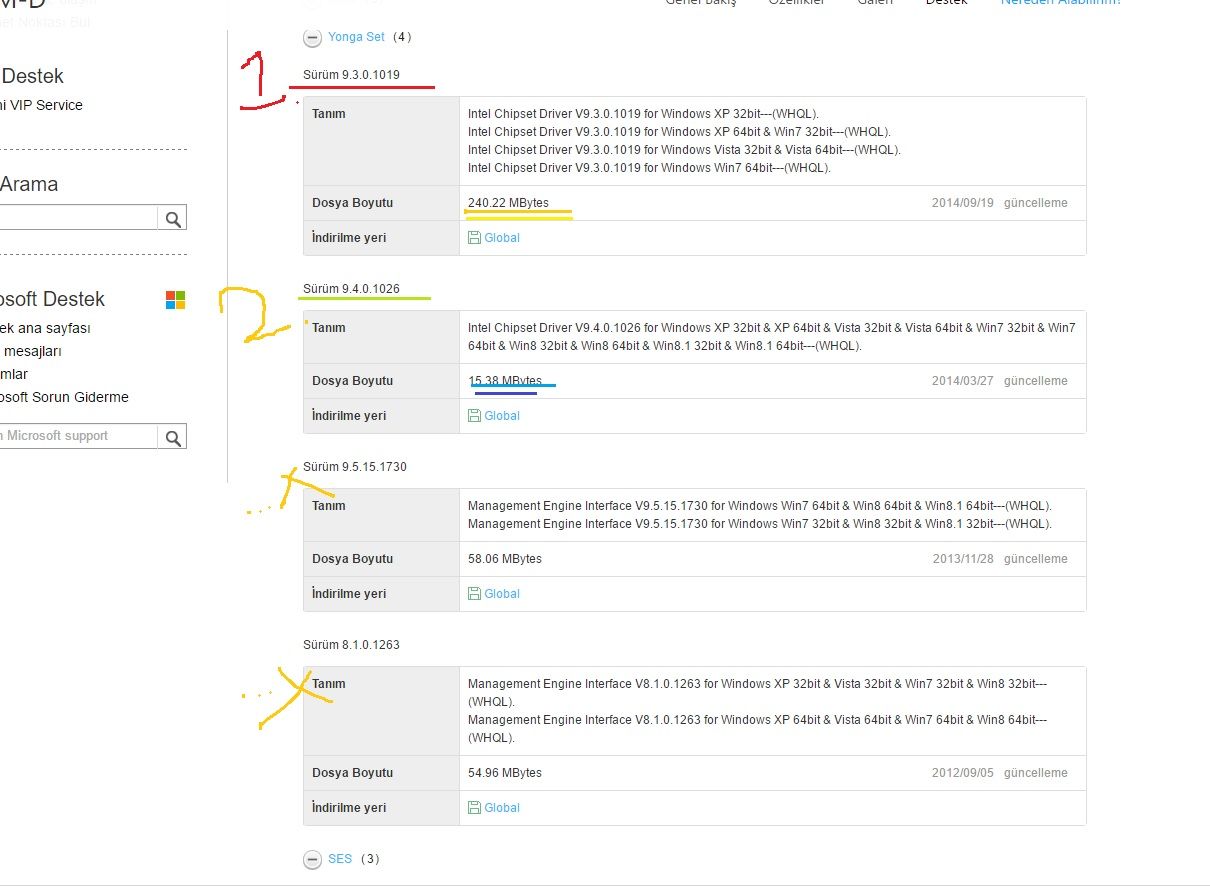Collapse the Yonga Set section minus icon
The image size is (1210, 886).
[312, 37]
